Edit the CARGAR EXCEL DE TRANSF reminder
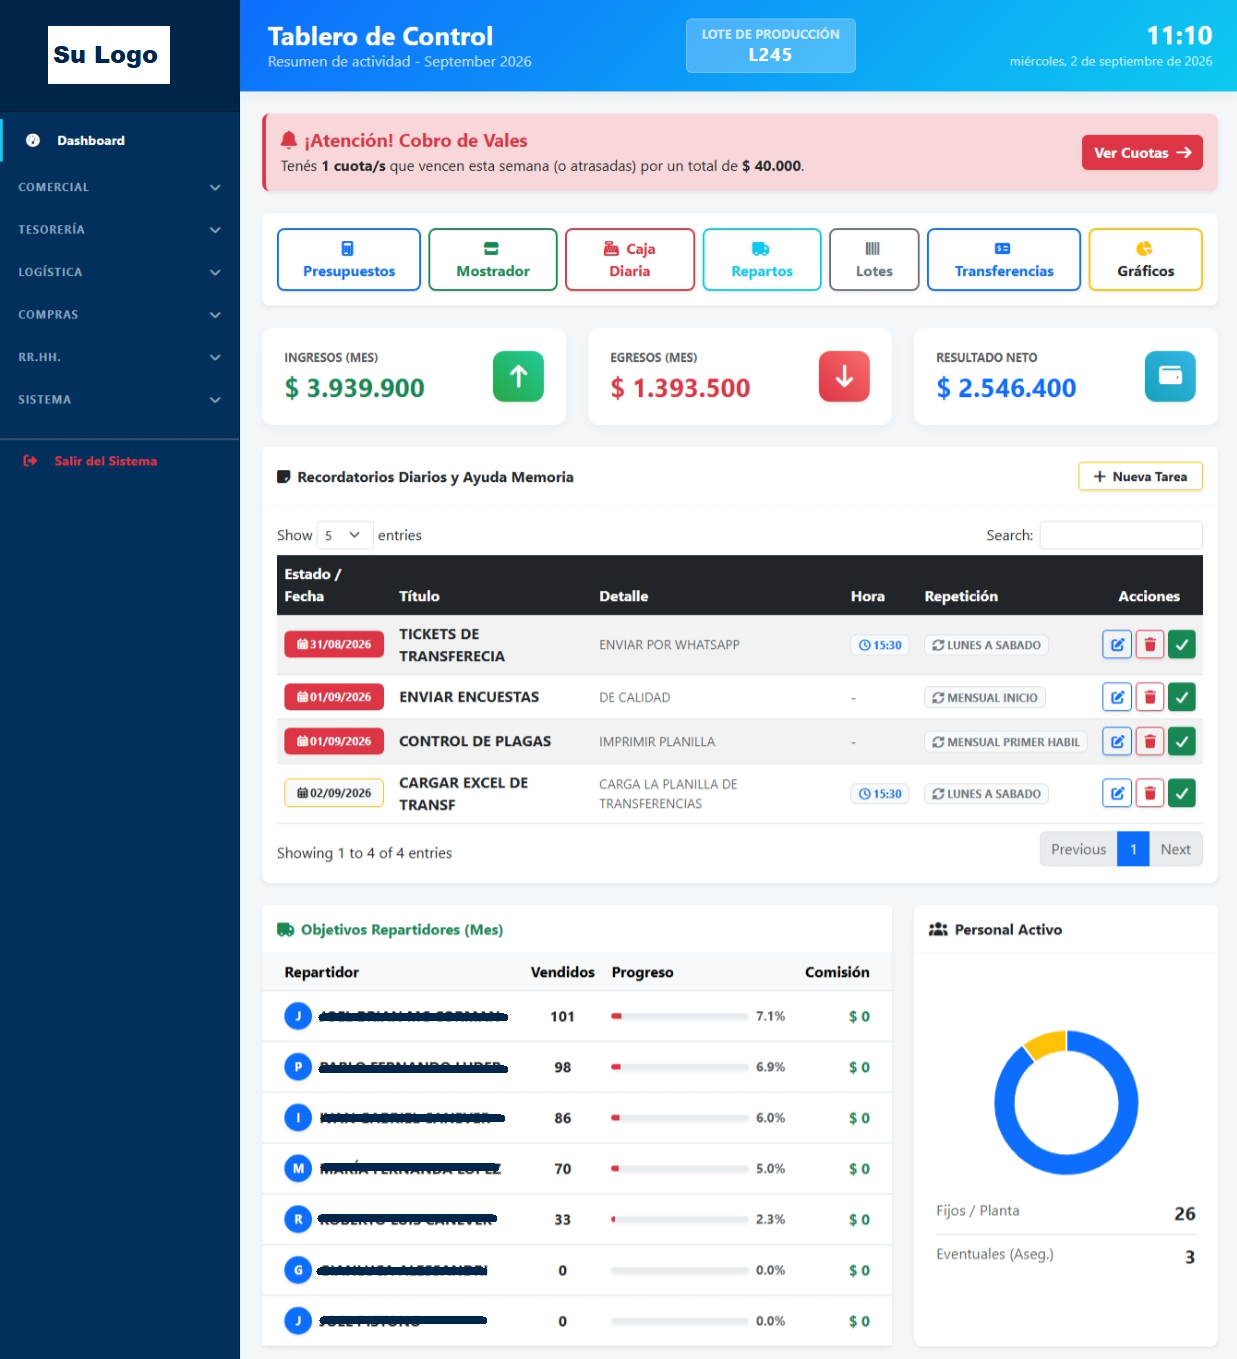1237x1359 pixels. click(1117, 793)
